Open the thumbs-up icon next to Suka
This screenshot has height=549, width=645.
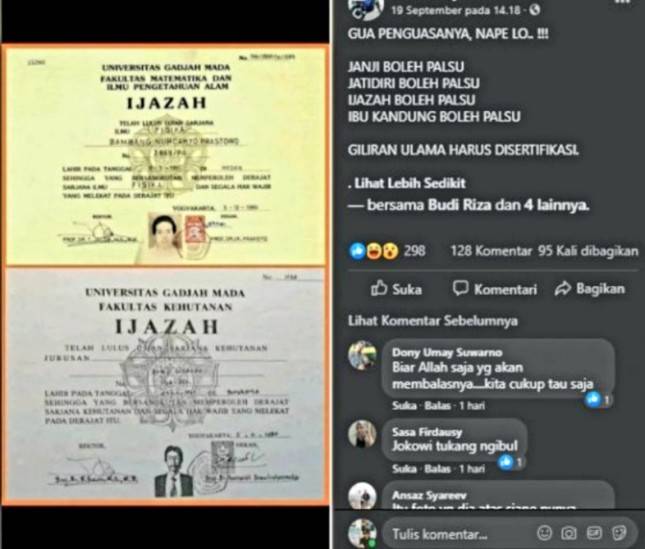coord(379,288)
